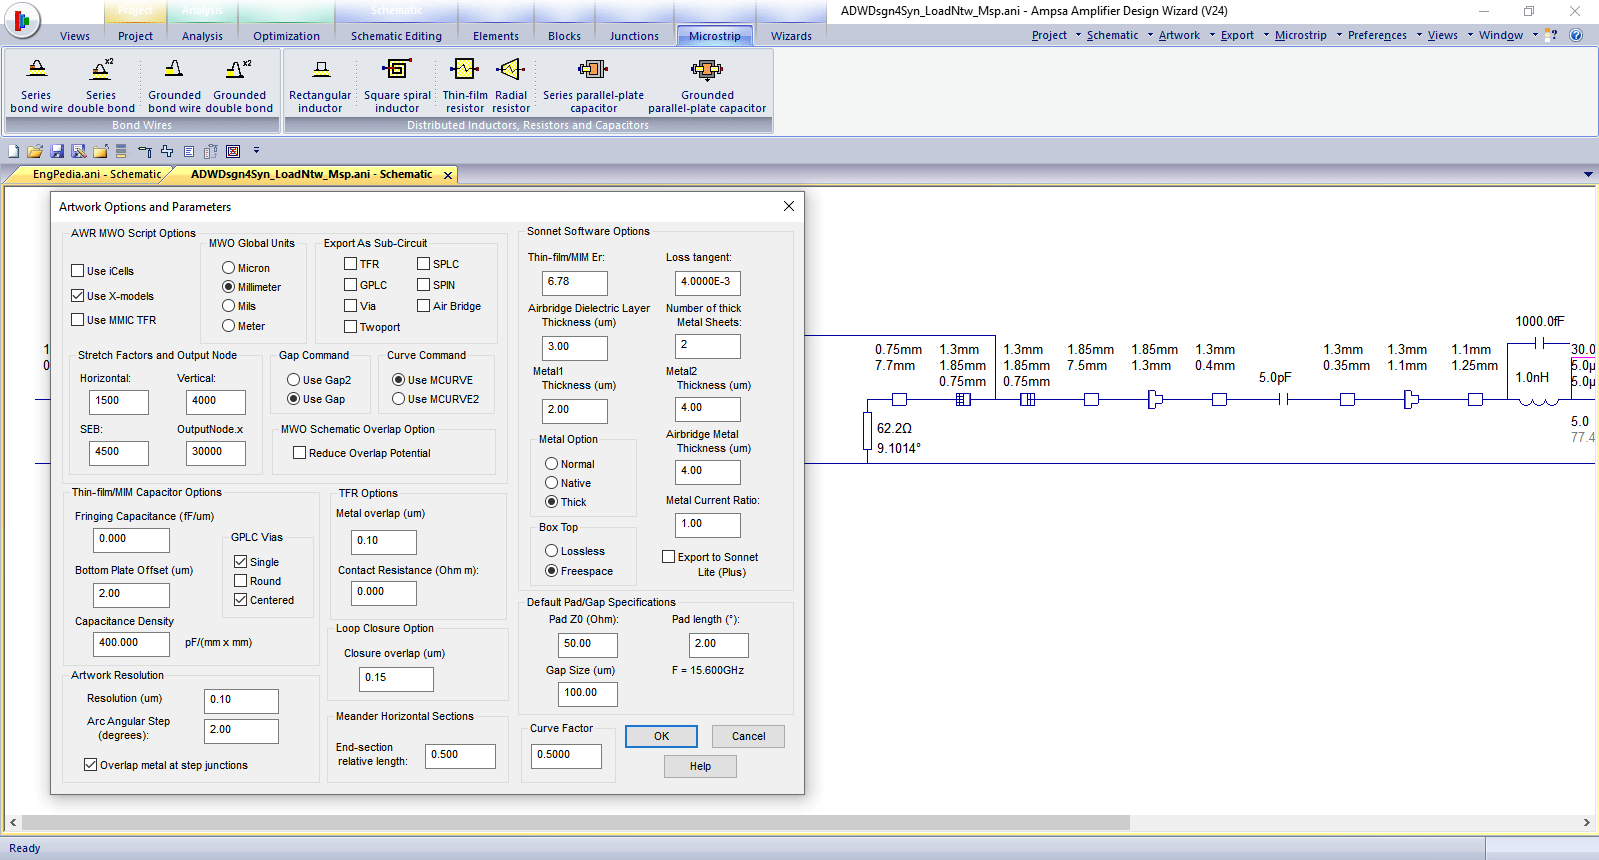Select the Micron units radio button
The height and width of the screenshot is (860, 1599).
point(229,268)
